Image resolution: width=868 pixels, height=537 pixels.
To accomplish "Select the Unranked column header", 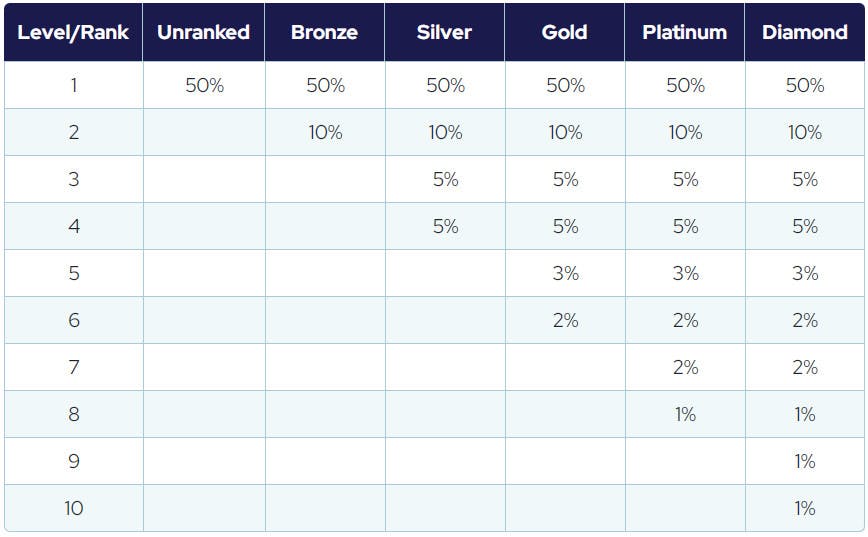I will point(203,32).
